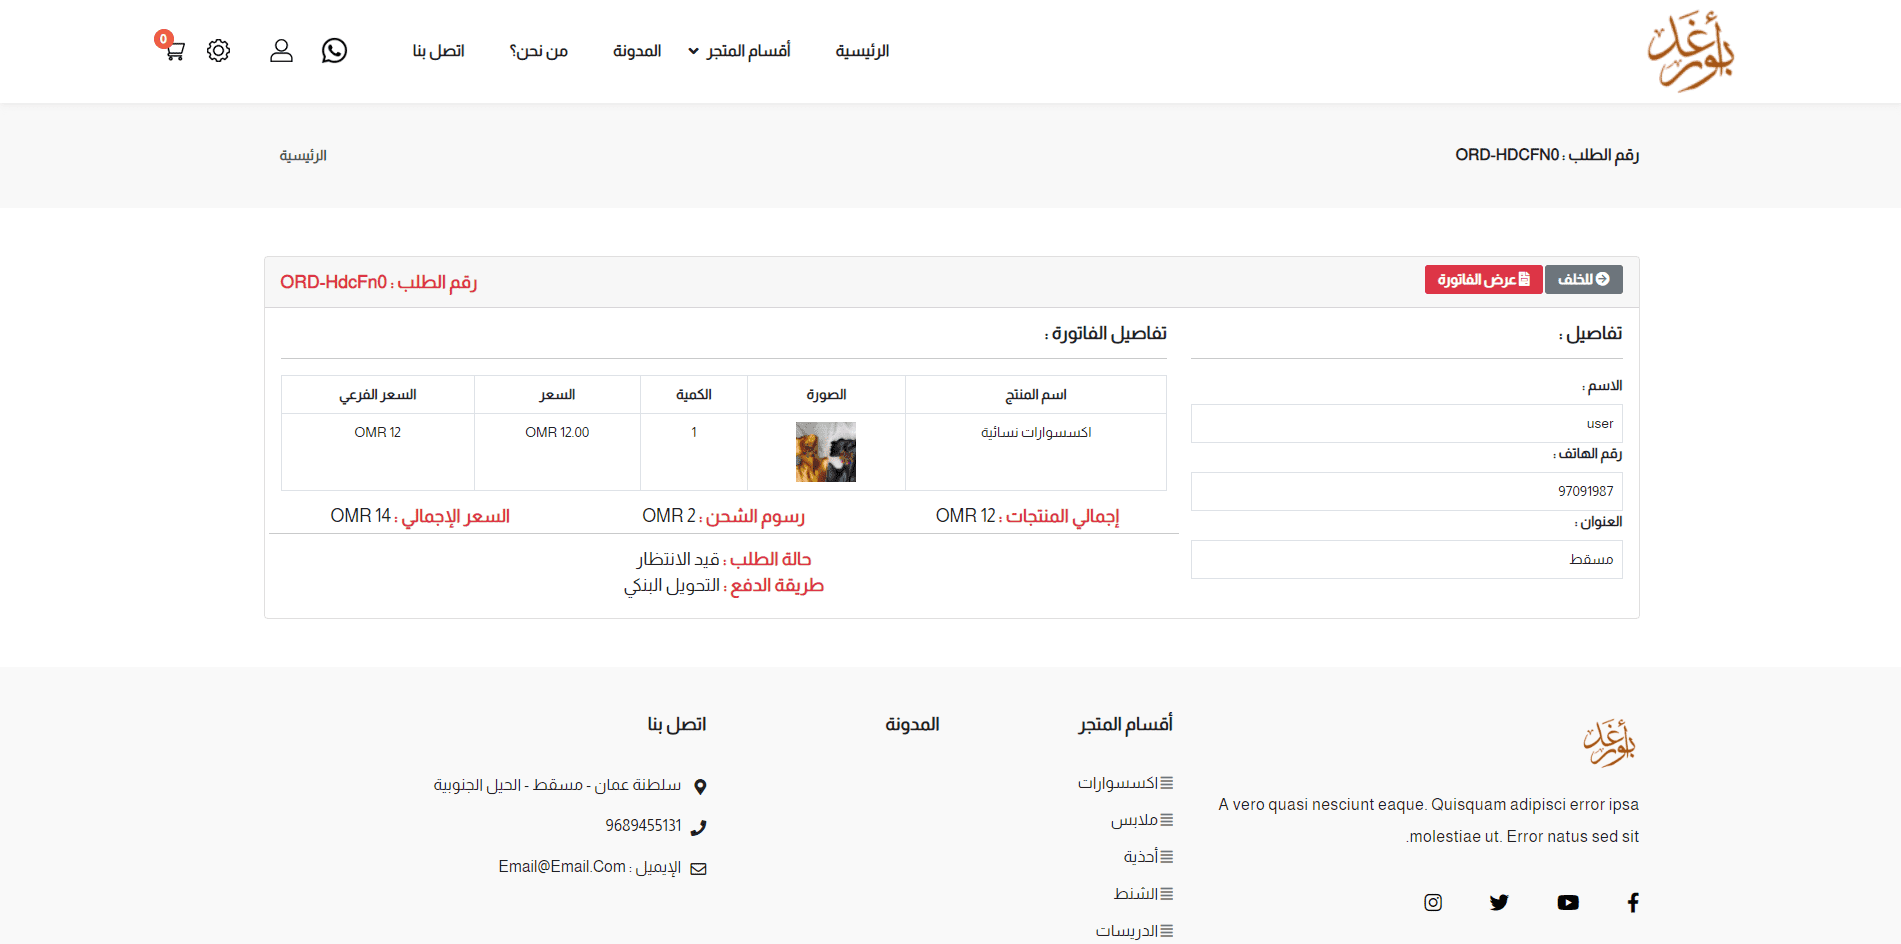This screenshot has height=944, width=1901.
Task: Open the user account icon
Action: [281, 50]
